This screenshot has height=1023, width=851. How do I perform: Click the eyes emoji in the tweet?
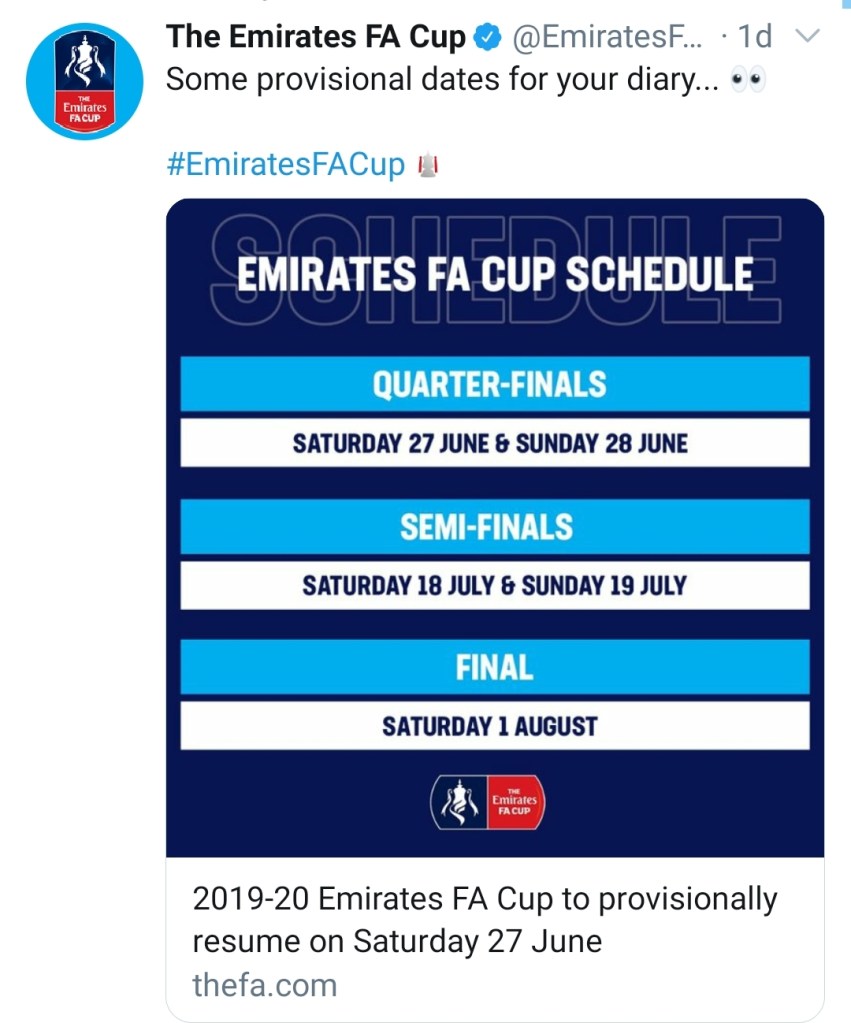748,81
